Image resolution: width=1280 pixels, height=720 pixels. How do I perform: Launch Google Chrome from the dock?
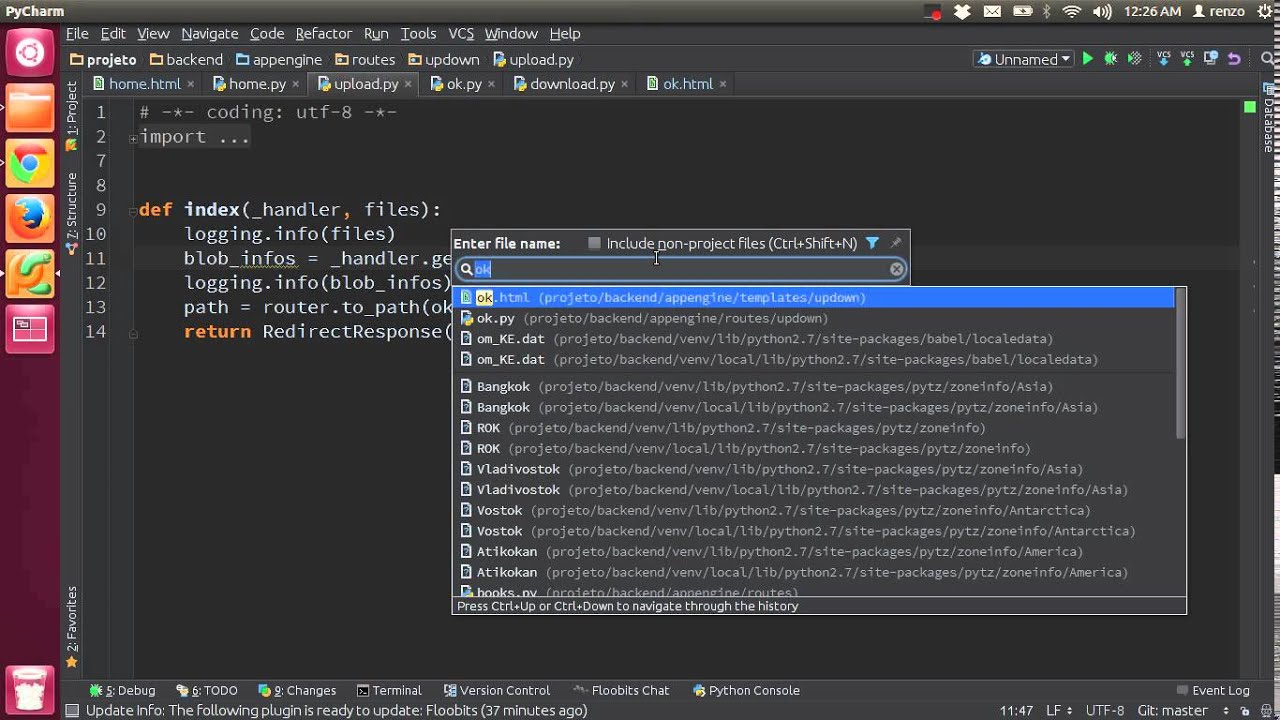(x=29, y=164)
